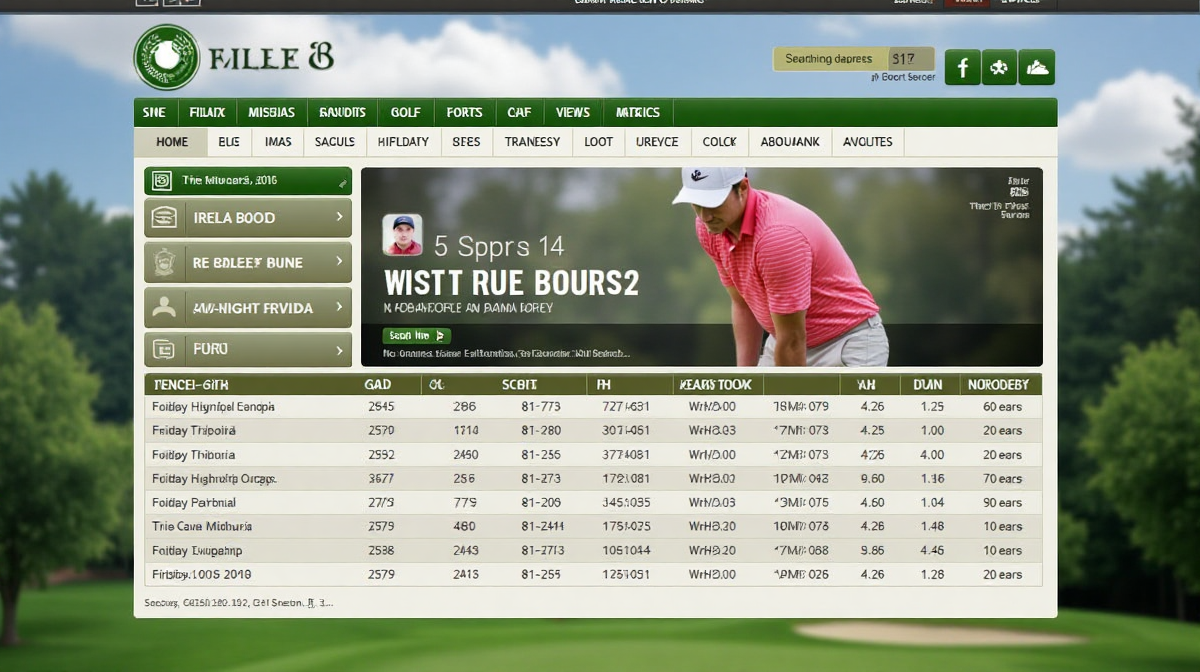Open the Friday Thipoira table row name

click(x=194, y=431)
